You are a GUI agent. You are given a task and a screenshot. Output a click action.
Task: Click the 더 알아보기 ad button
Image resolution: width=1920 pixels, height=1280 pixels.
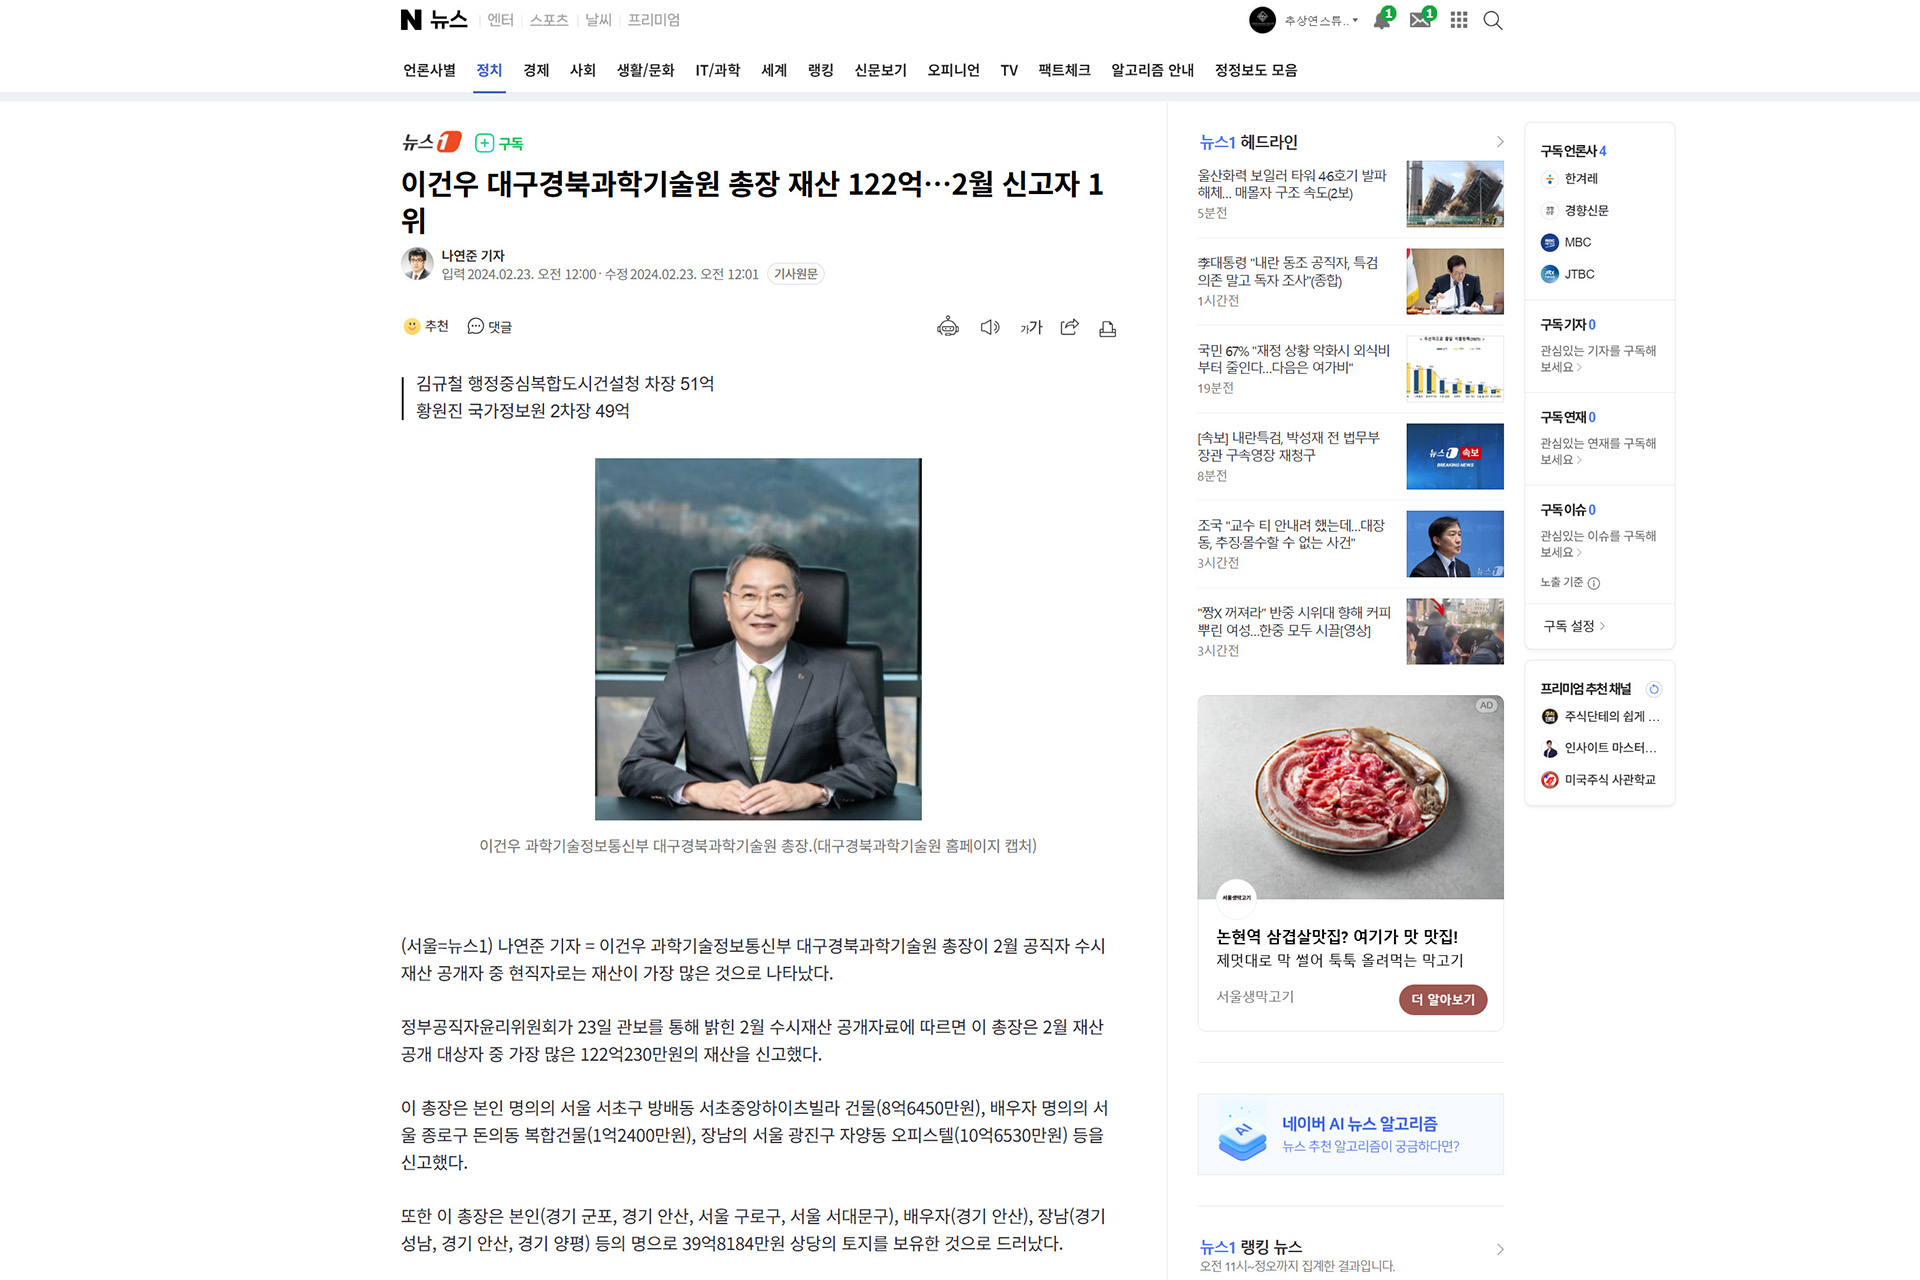tap(1442, 999)
